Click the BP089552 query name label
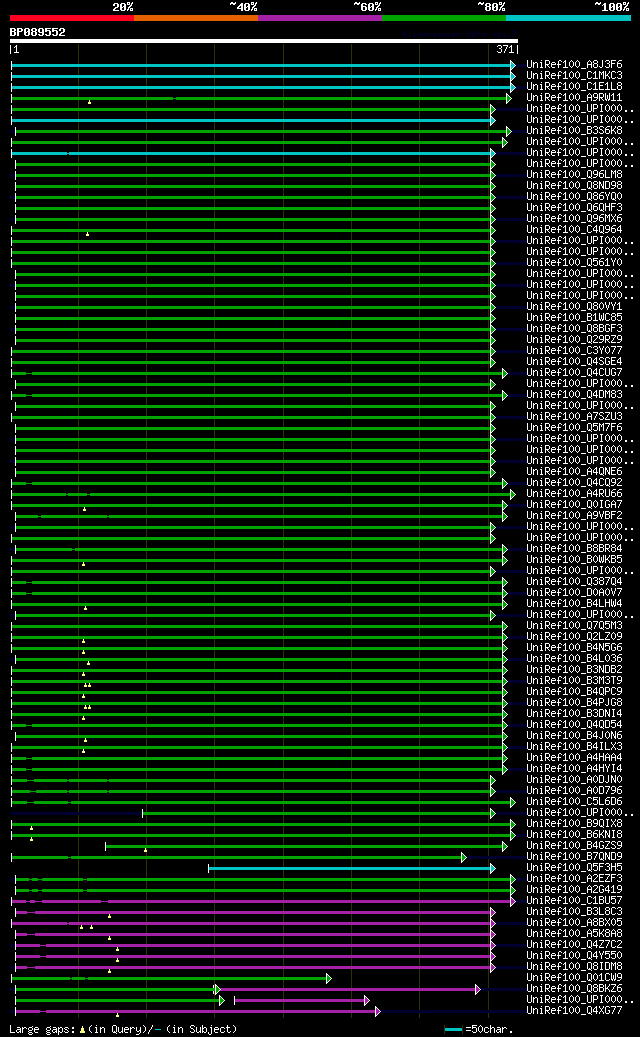This screenshot has height=1037, width=640. (x=38, y=32)
